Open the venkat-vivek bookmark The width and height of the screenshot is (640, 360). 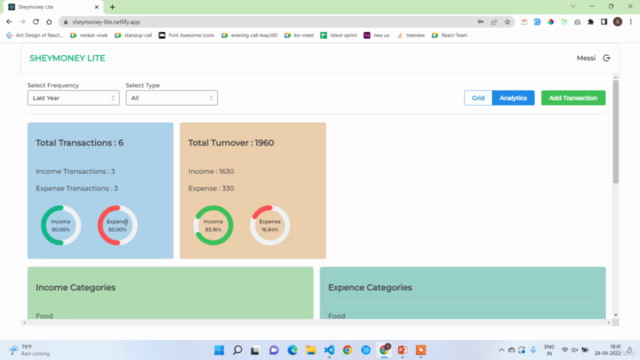point(89,36)
